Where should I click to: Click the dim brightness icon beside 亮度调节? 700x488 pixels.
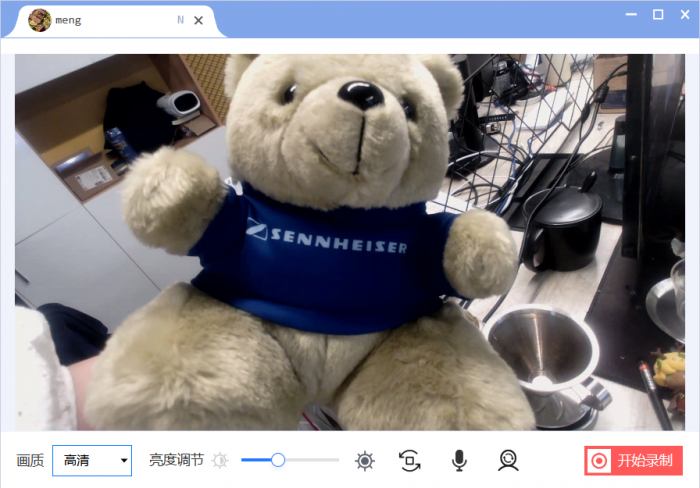point(220,460)
